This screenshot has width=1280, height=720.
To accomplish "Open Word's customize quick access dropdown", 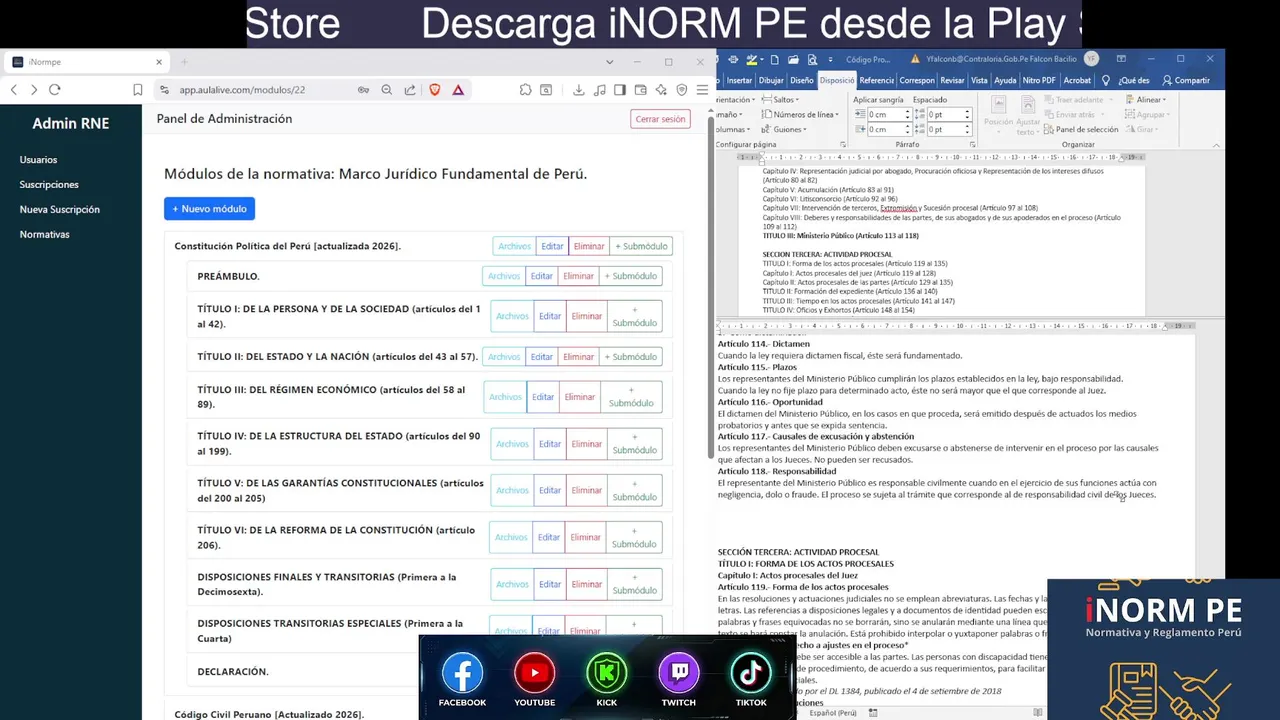I will [x=831, y=59].
